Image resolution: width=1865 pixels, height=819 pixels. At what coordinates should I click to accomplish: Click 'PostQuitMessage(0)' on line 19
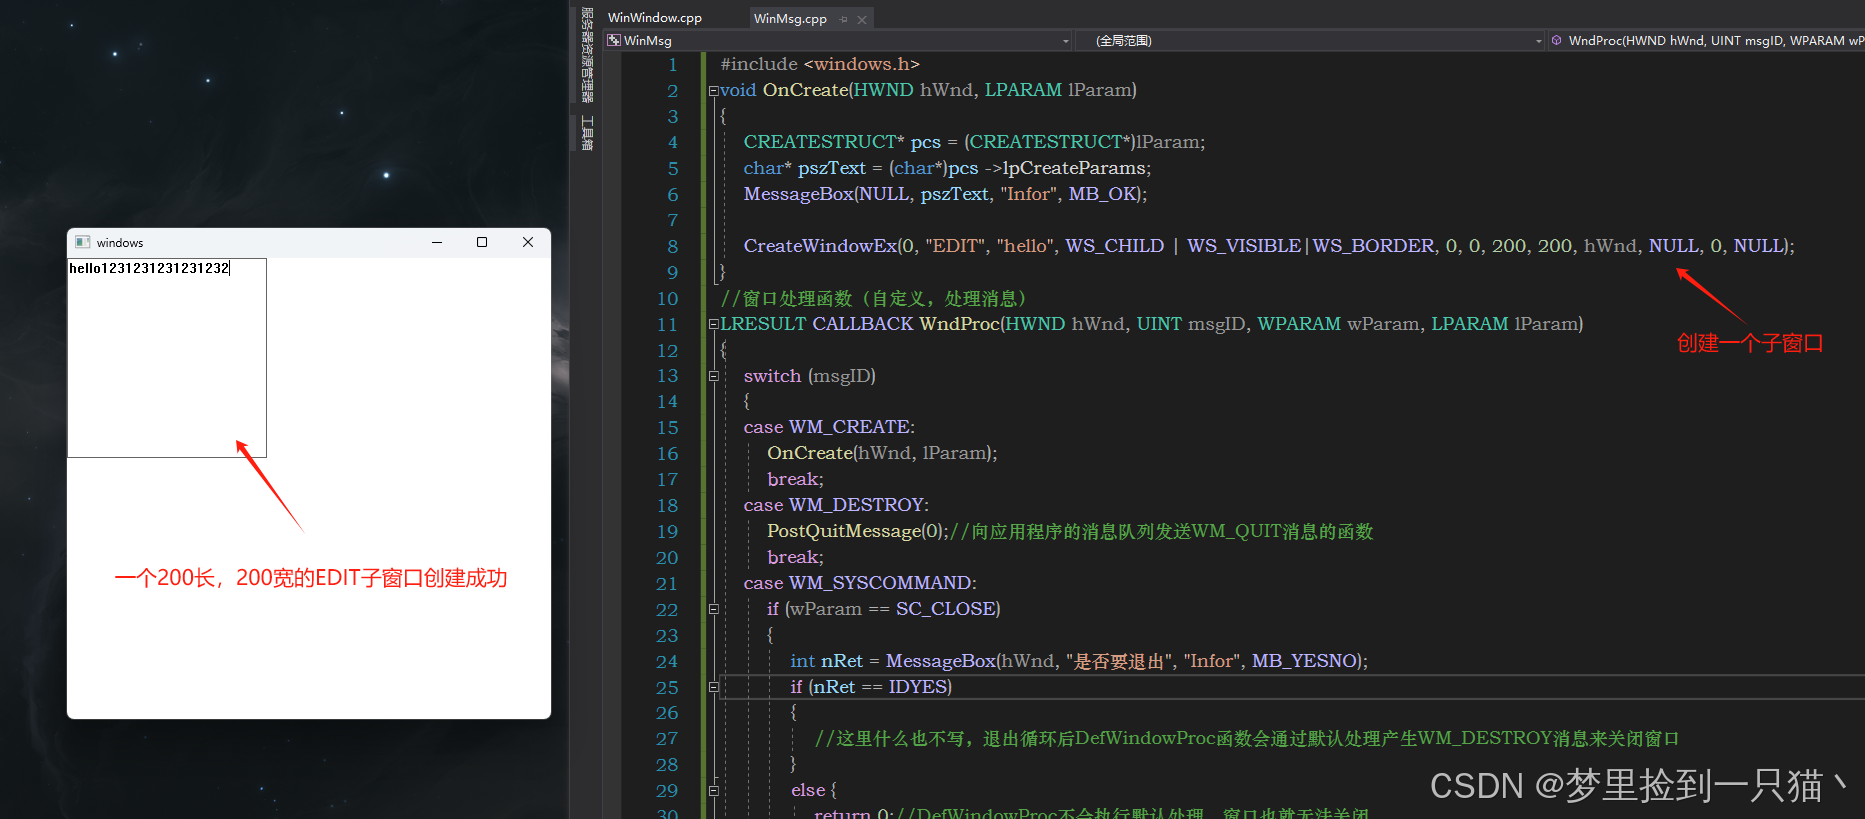pos(856,531)
